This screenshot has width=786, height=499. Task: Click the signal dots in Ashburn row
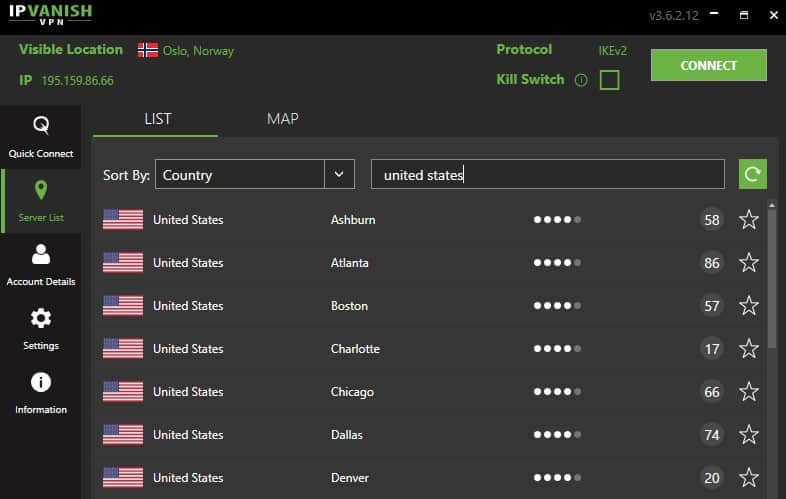tap(557, 220)
